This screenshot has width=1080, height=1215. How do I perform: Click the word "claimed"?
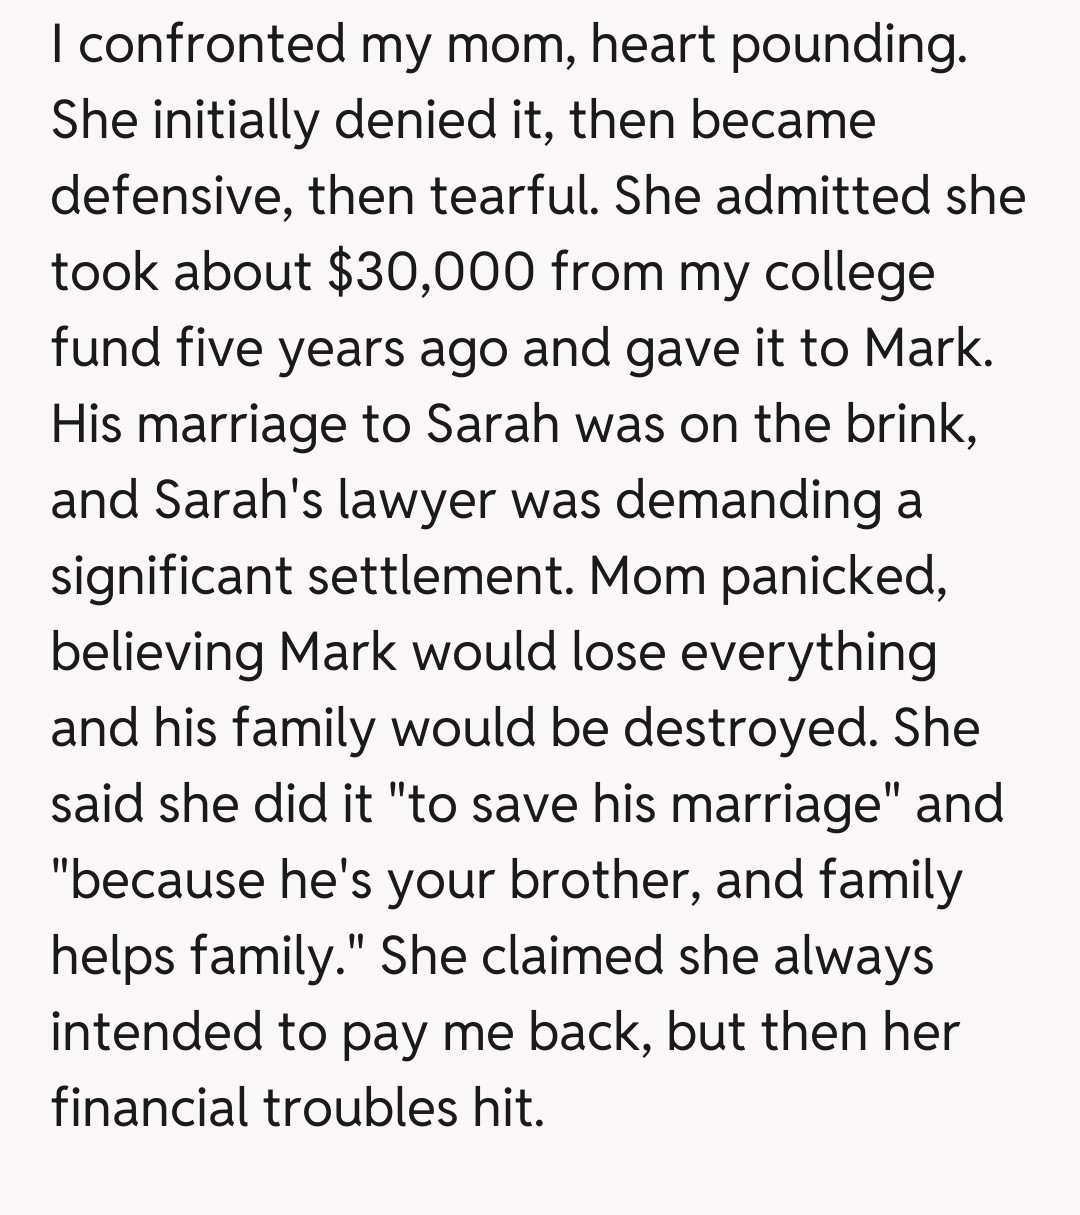pos(573,957)
